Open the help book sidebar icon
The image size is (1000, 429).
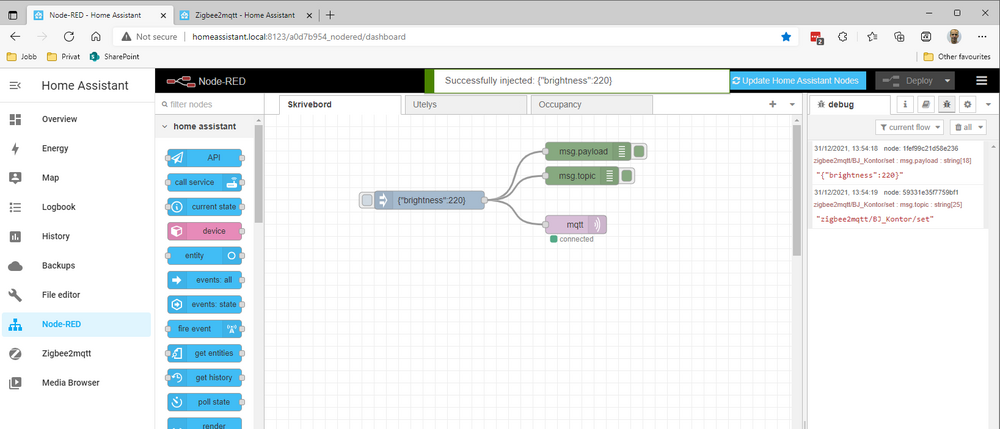pyautogui.click(x=926, y=104)
